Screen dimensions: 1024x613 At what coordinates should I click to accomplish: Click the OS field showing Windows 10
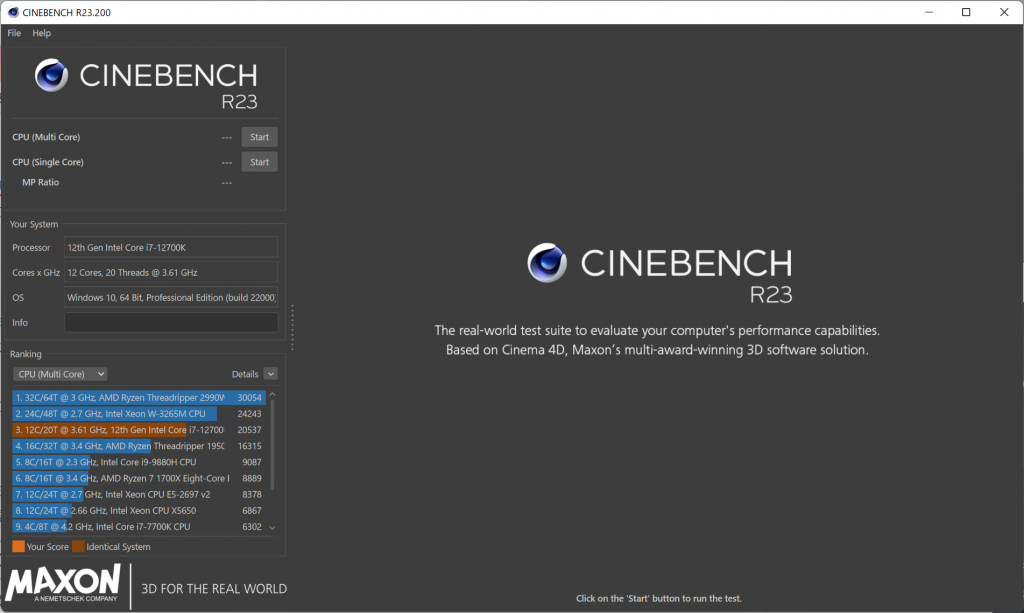click(170, 297)
